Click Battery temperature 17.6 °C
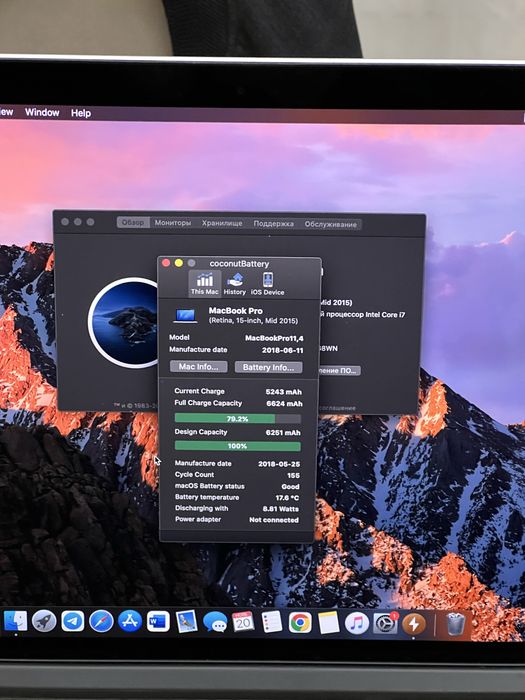The height and width of the screenshot is (700, 525). click(287, 498)
